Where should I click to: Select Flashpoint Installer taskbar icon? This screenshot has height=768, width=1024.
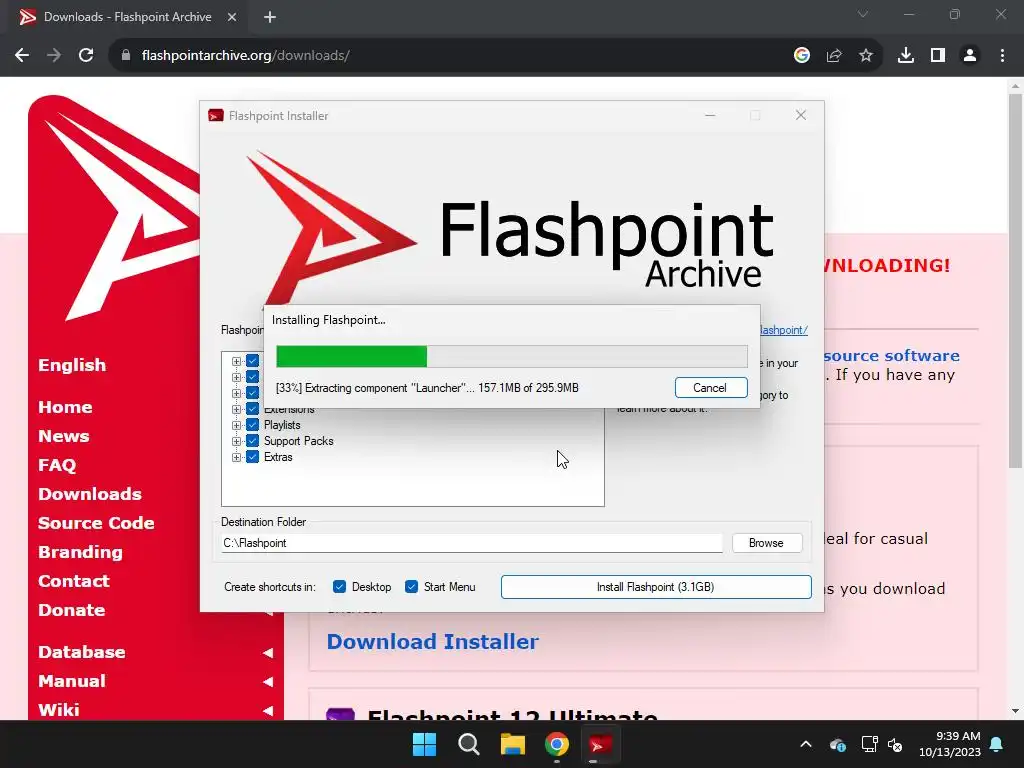click(x=600, y=744)
